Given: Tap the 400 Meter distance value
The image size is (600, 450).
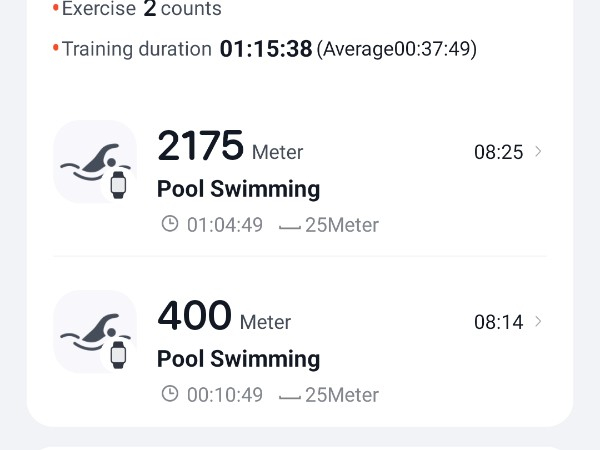Looking at the screenshot, I should 195,317.
